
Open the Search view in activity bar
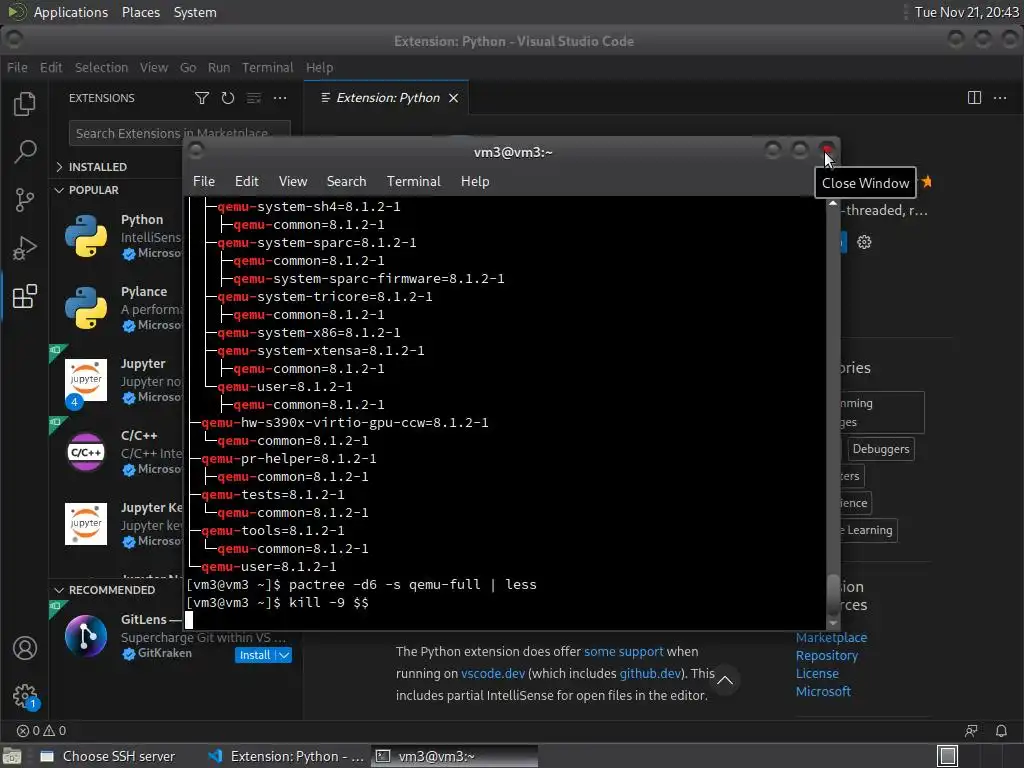[25, 152]
